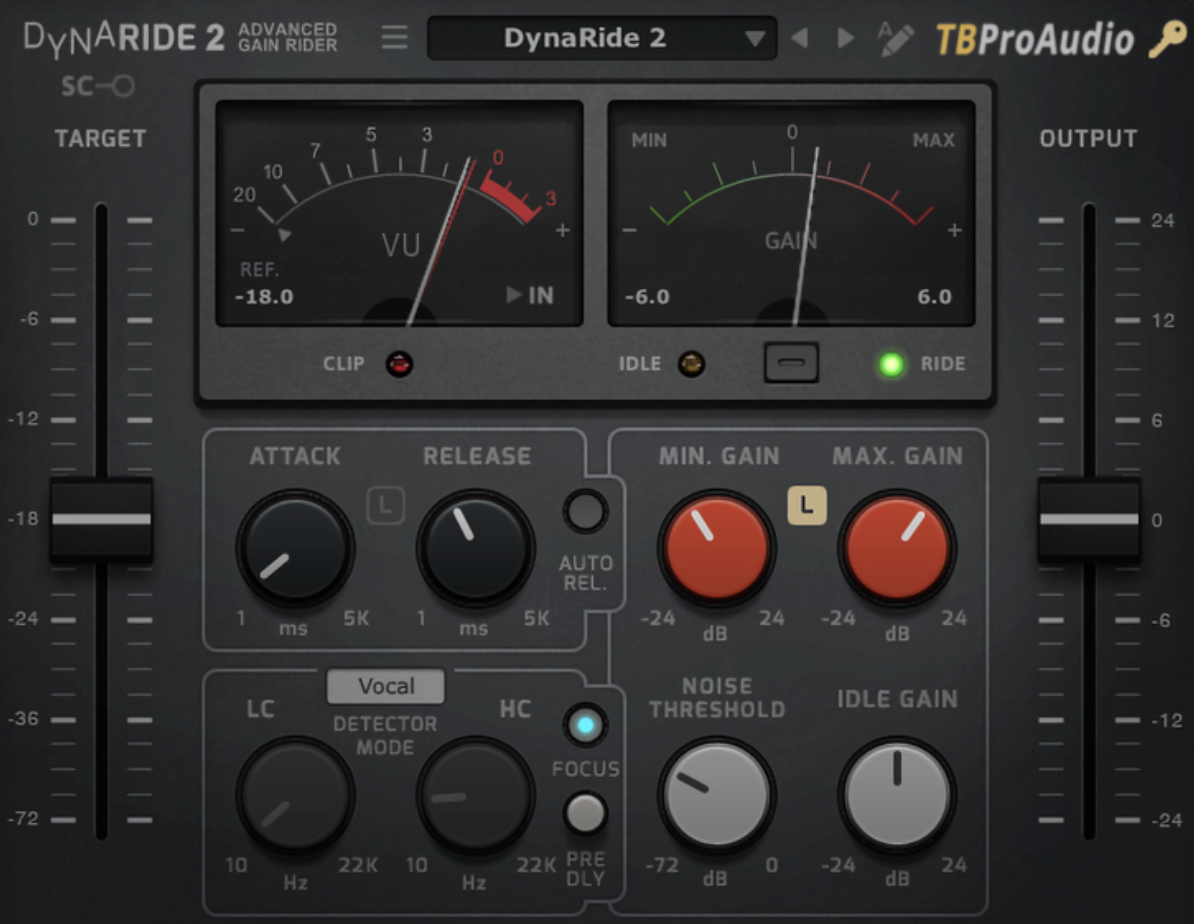Open the DynaRide 2 preset dropdown
This screenshot has height=924, width=1194.
[x=602, y=37]
